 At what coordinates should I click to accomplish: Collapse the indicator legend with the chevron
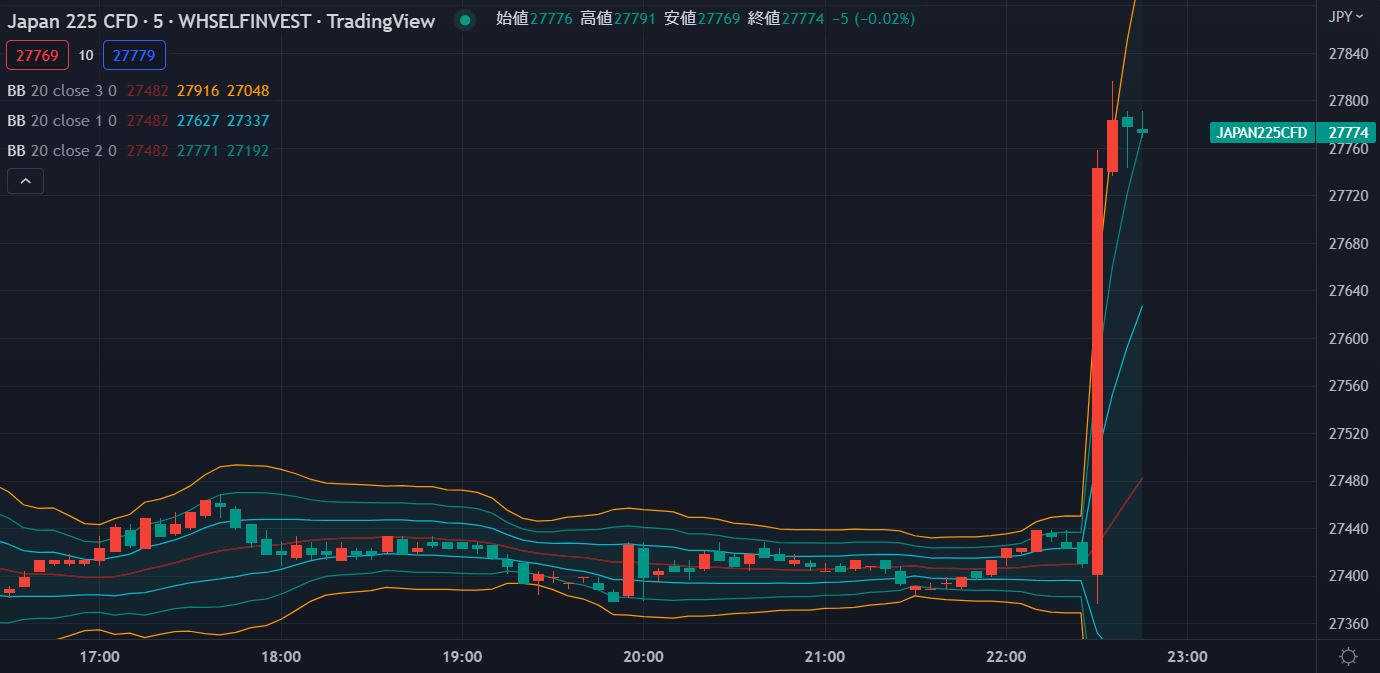[x=25, y=181]
